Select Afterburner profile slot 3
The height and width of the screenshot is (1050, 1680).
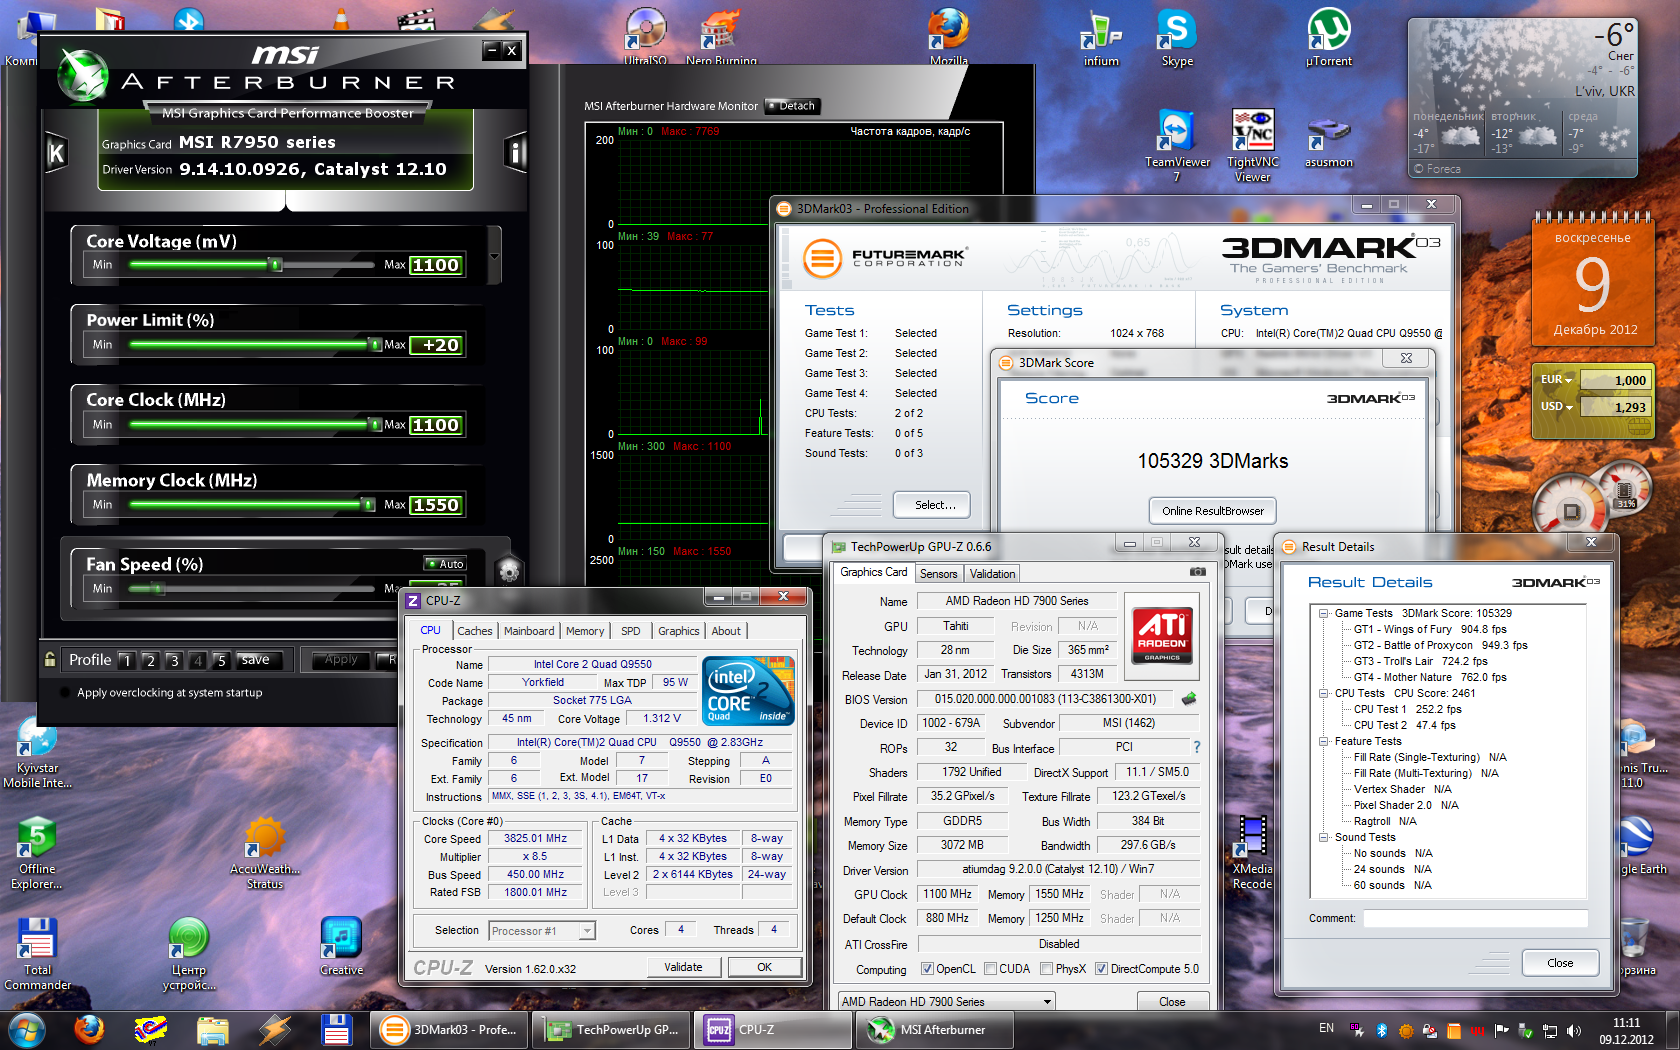(174, 660)
